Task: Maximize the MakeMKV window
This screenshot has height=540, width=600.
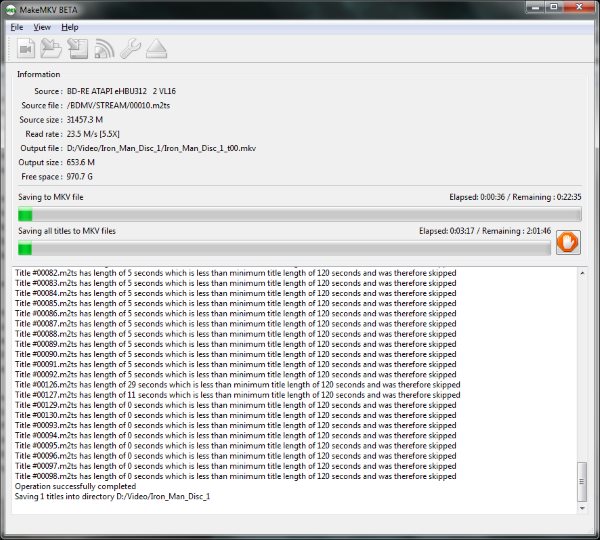Action: (554, 7)
